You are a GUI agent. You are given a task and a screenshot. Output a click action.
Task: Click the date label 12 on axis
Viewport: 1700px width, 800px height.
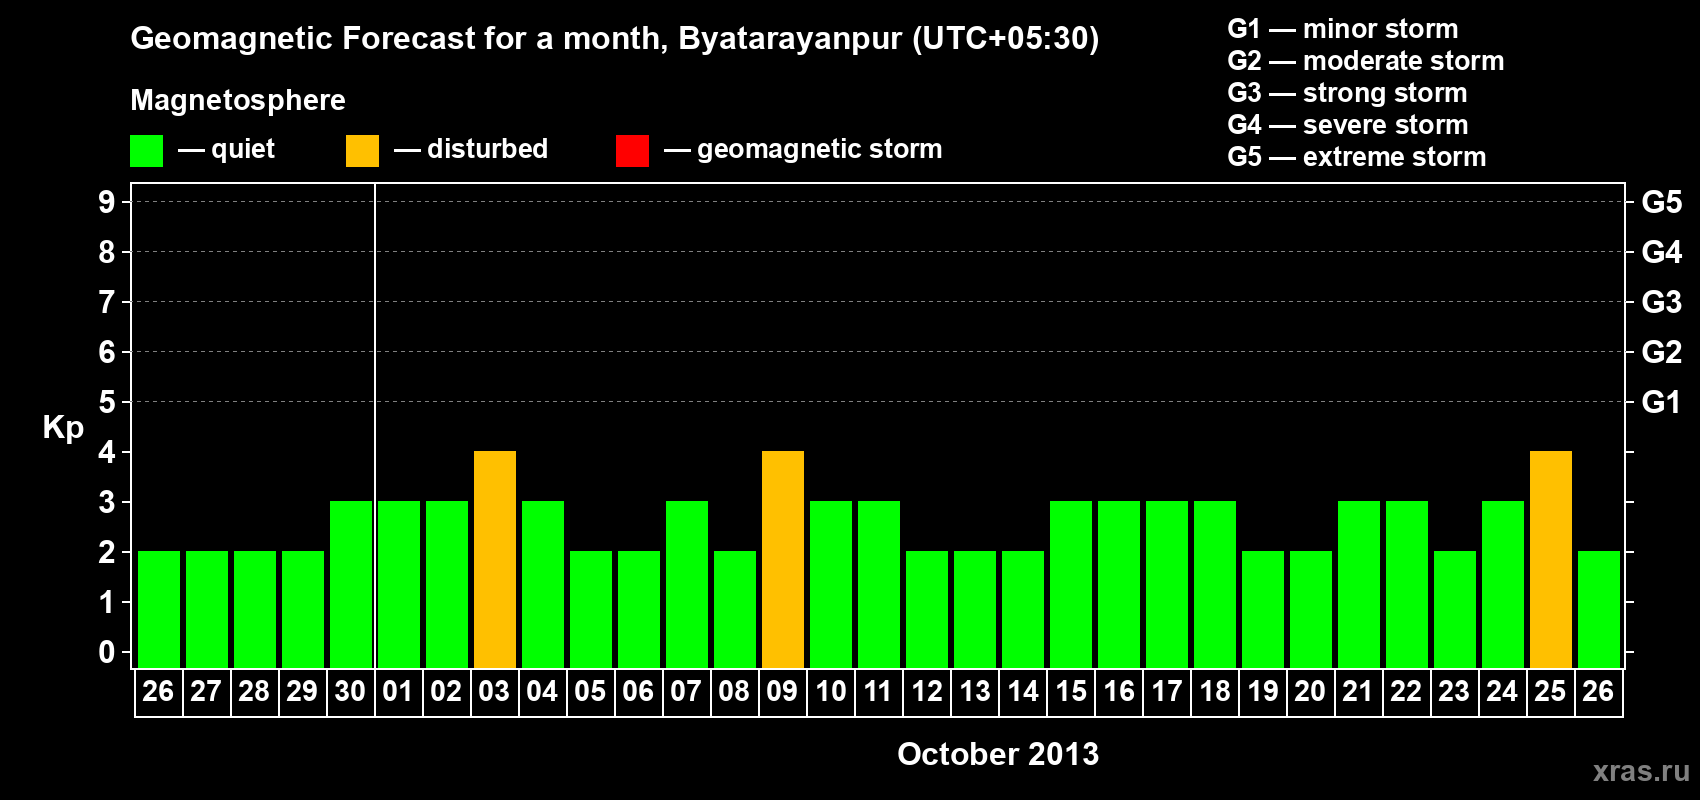(927, 692)
